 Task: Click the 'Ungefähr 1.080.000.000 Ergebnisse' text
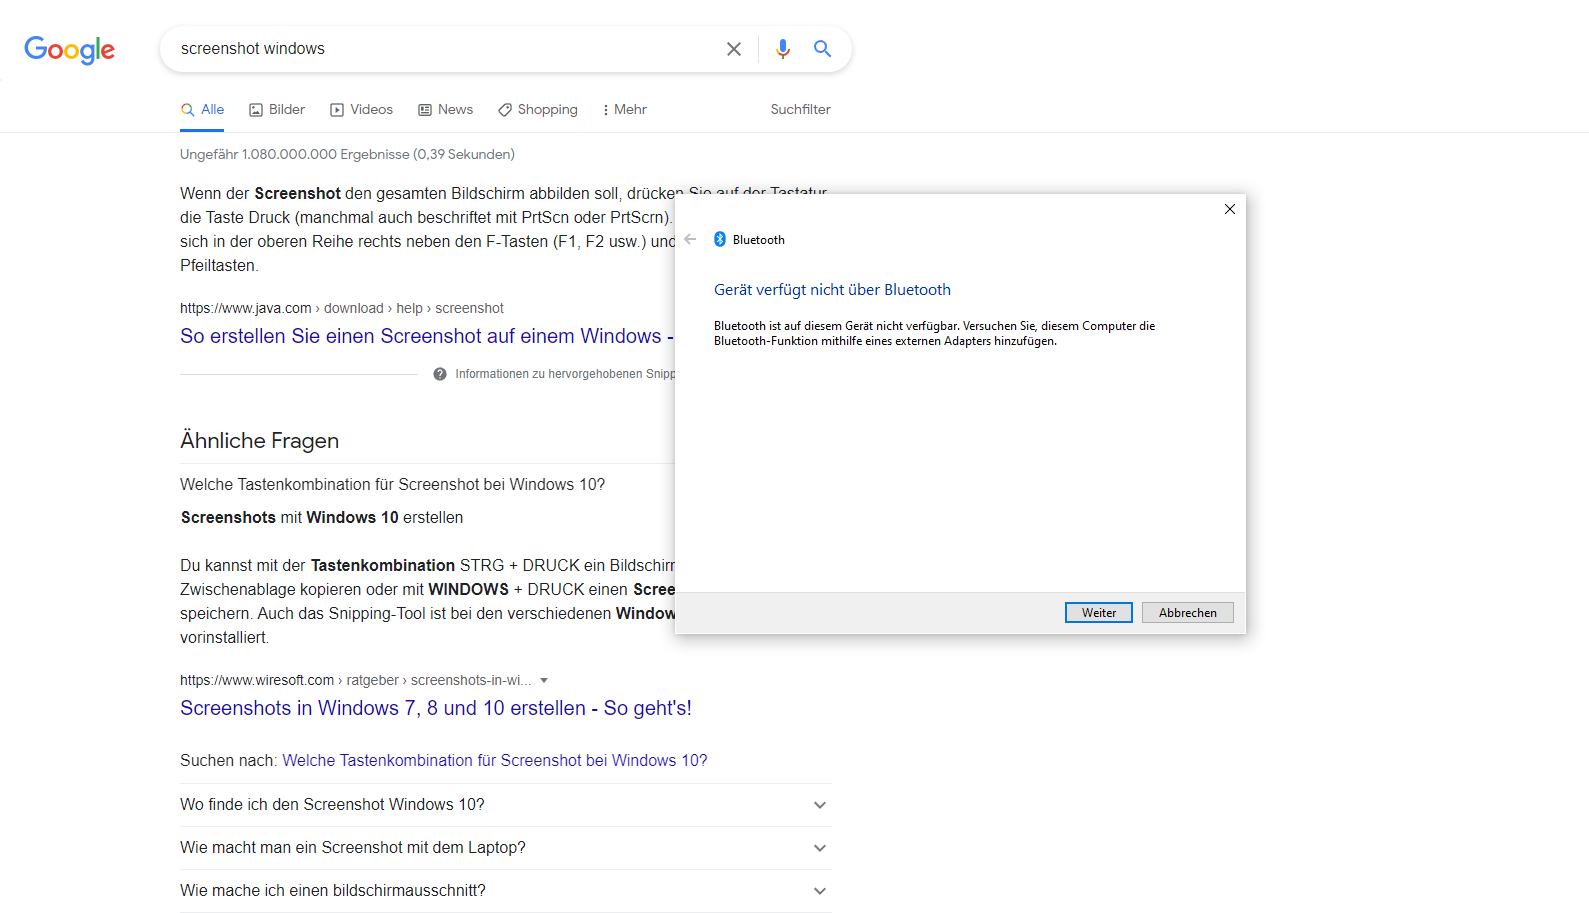point(347,154)
